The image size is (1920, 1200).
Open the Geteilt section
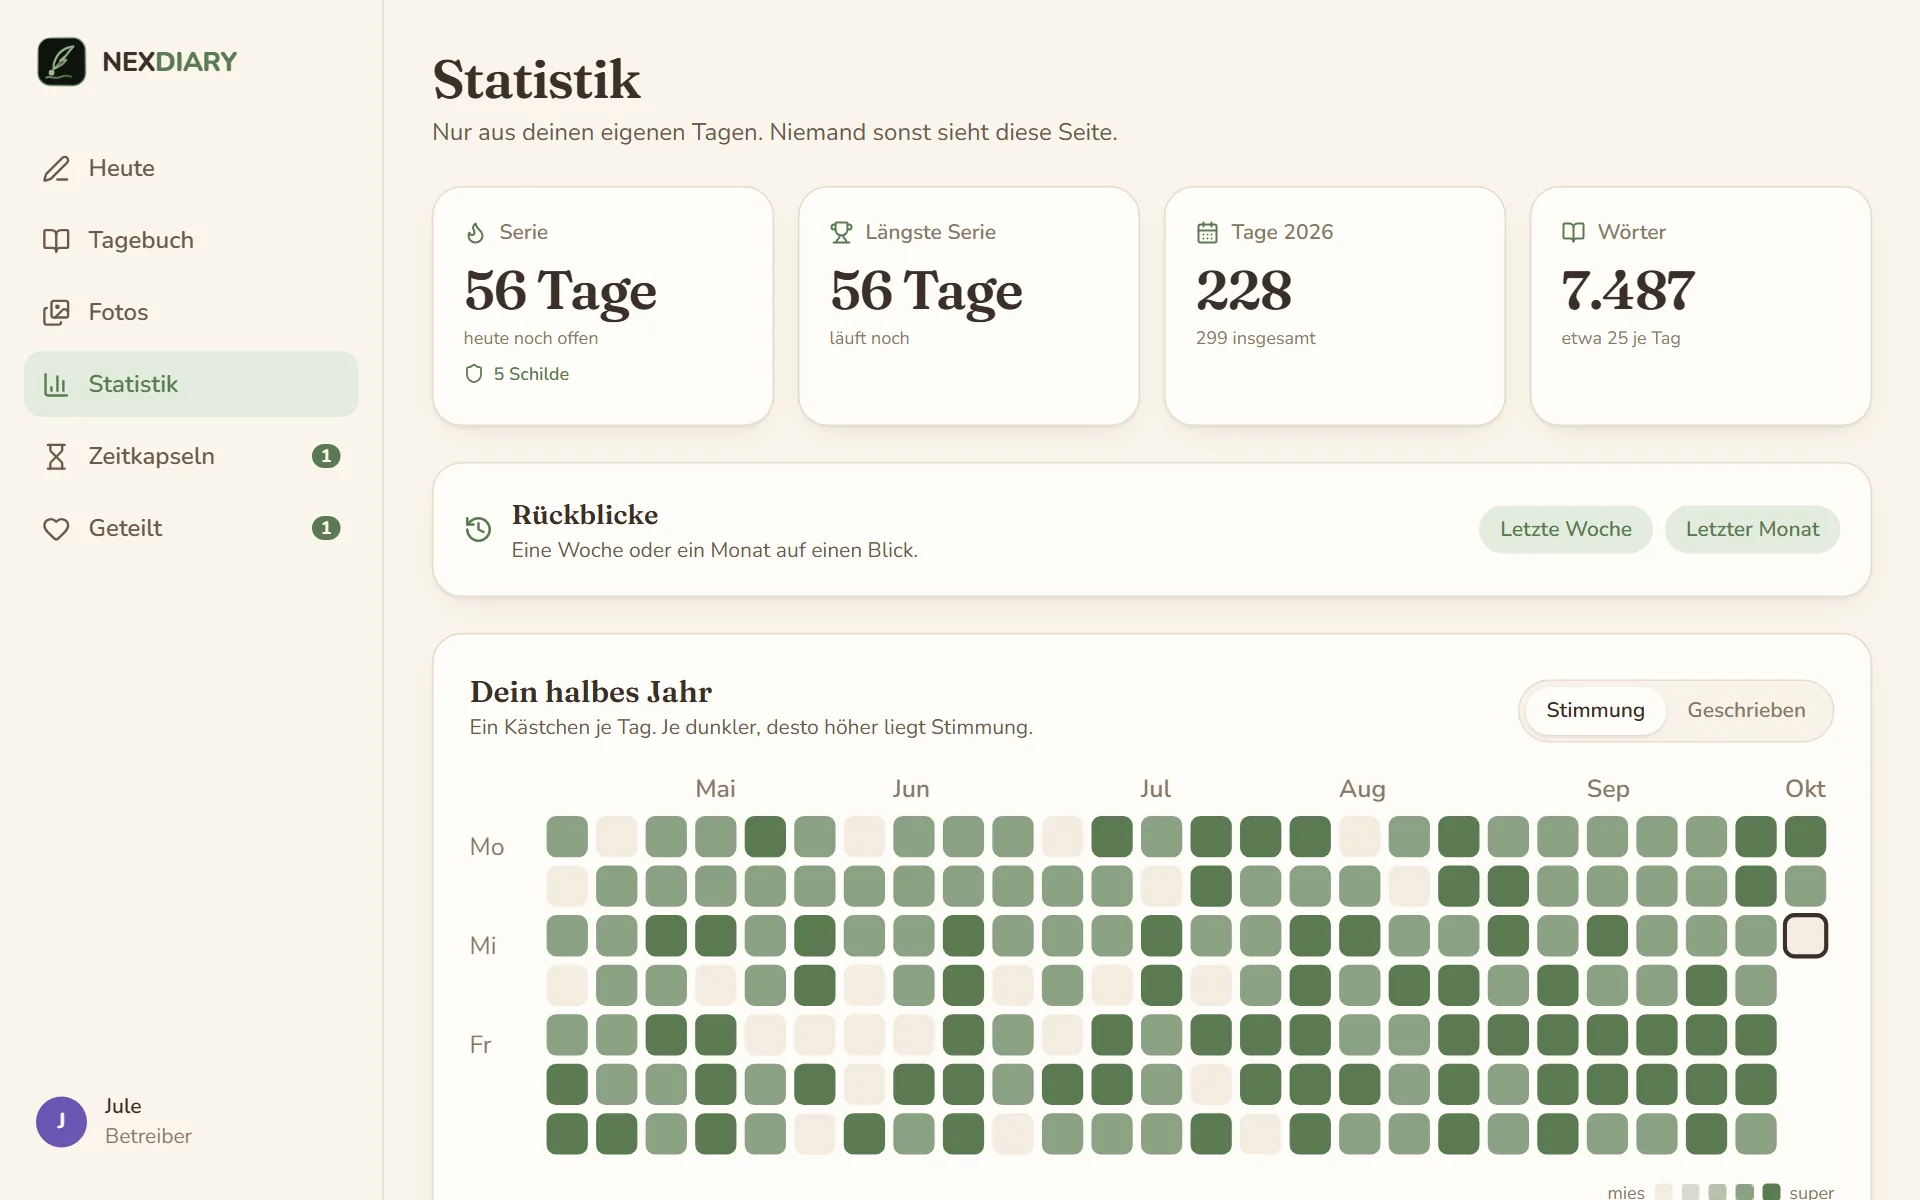point(191,528)
